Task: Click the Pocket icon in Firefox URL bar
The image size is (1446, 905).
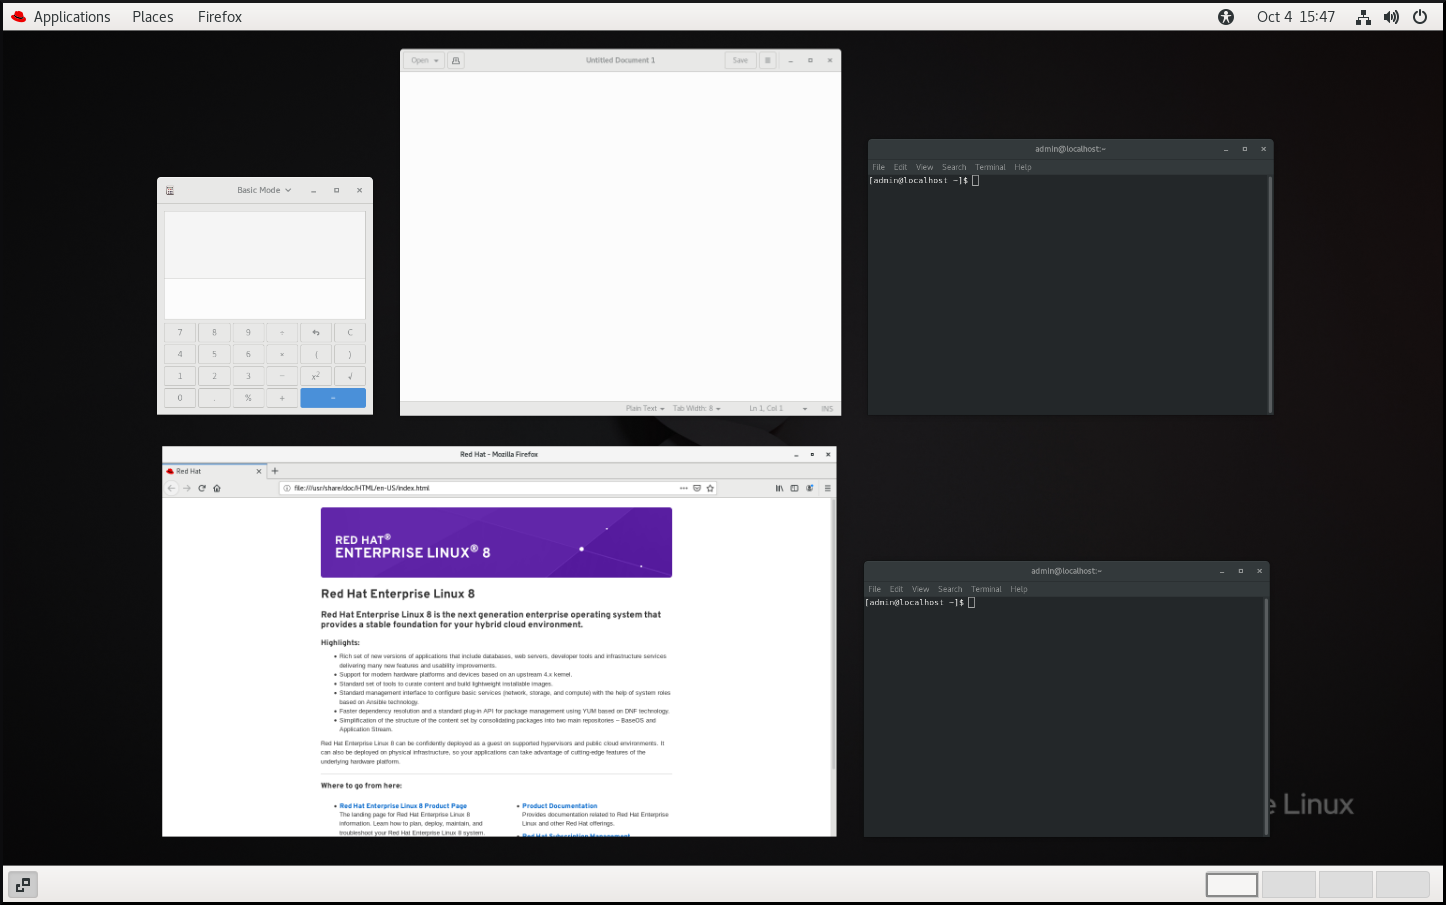Action: pyautogui.click(x=697, y=489)
